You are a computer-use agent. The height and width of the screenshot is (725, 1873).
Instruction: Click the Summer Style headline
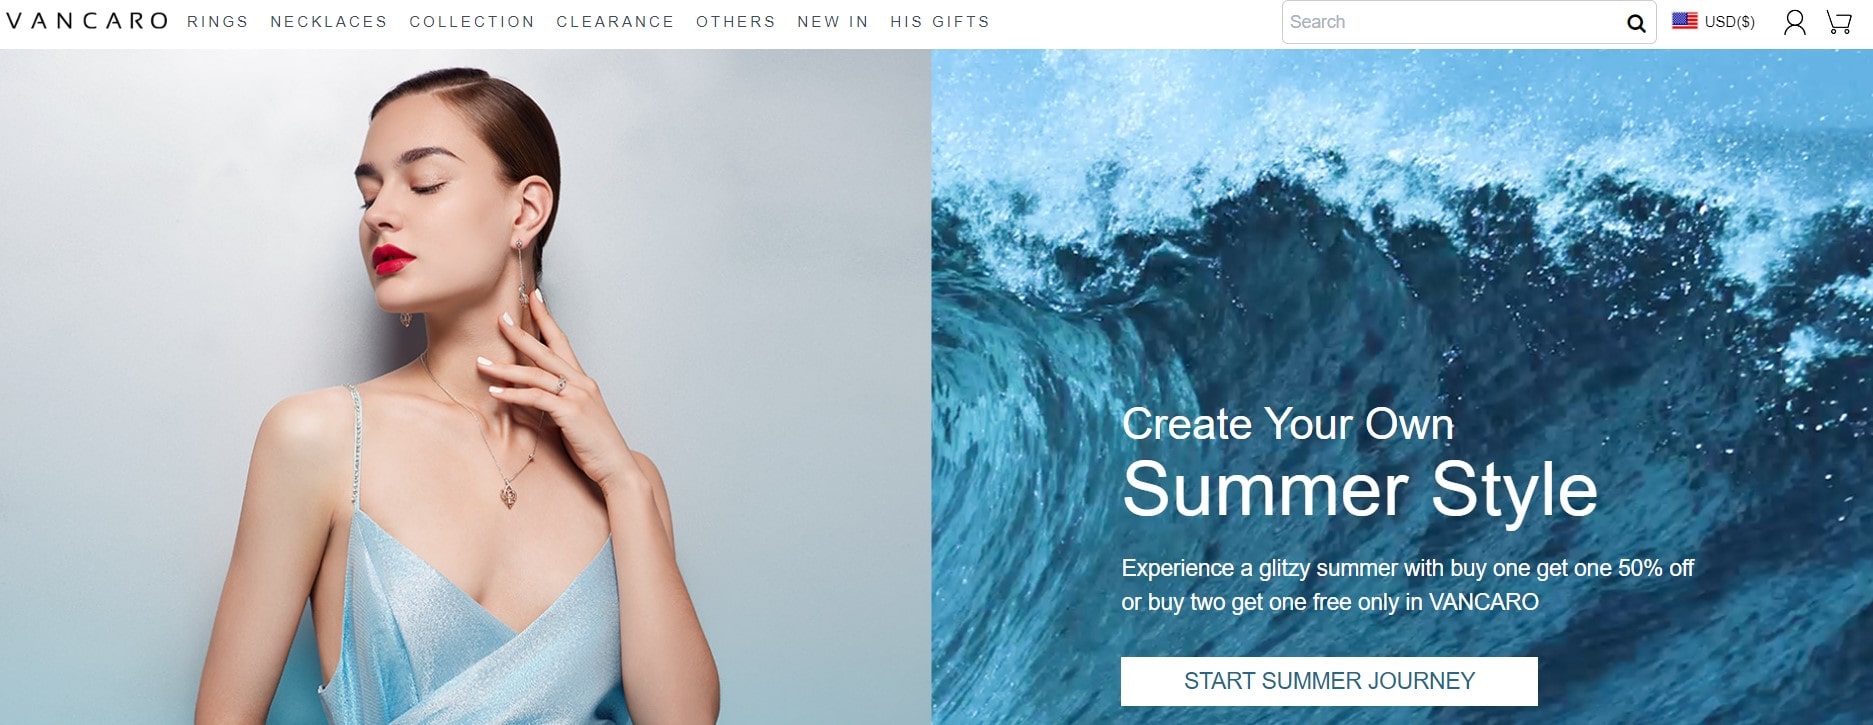1360,490
